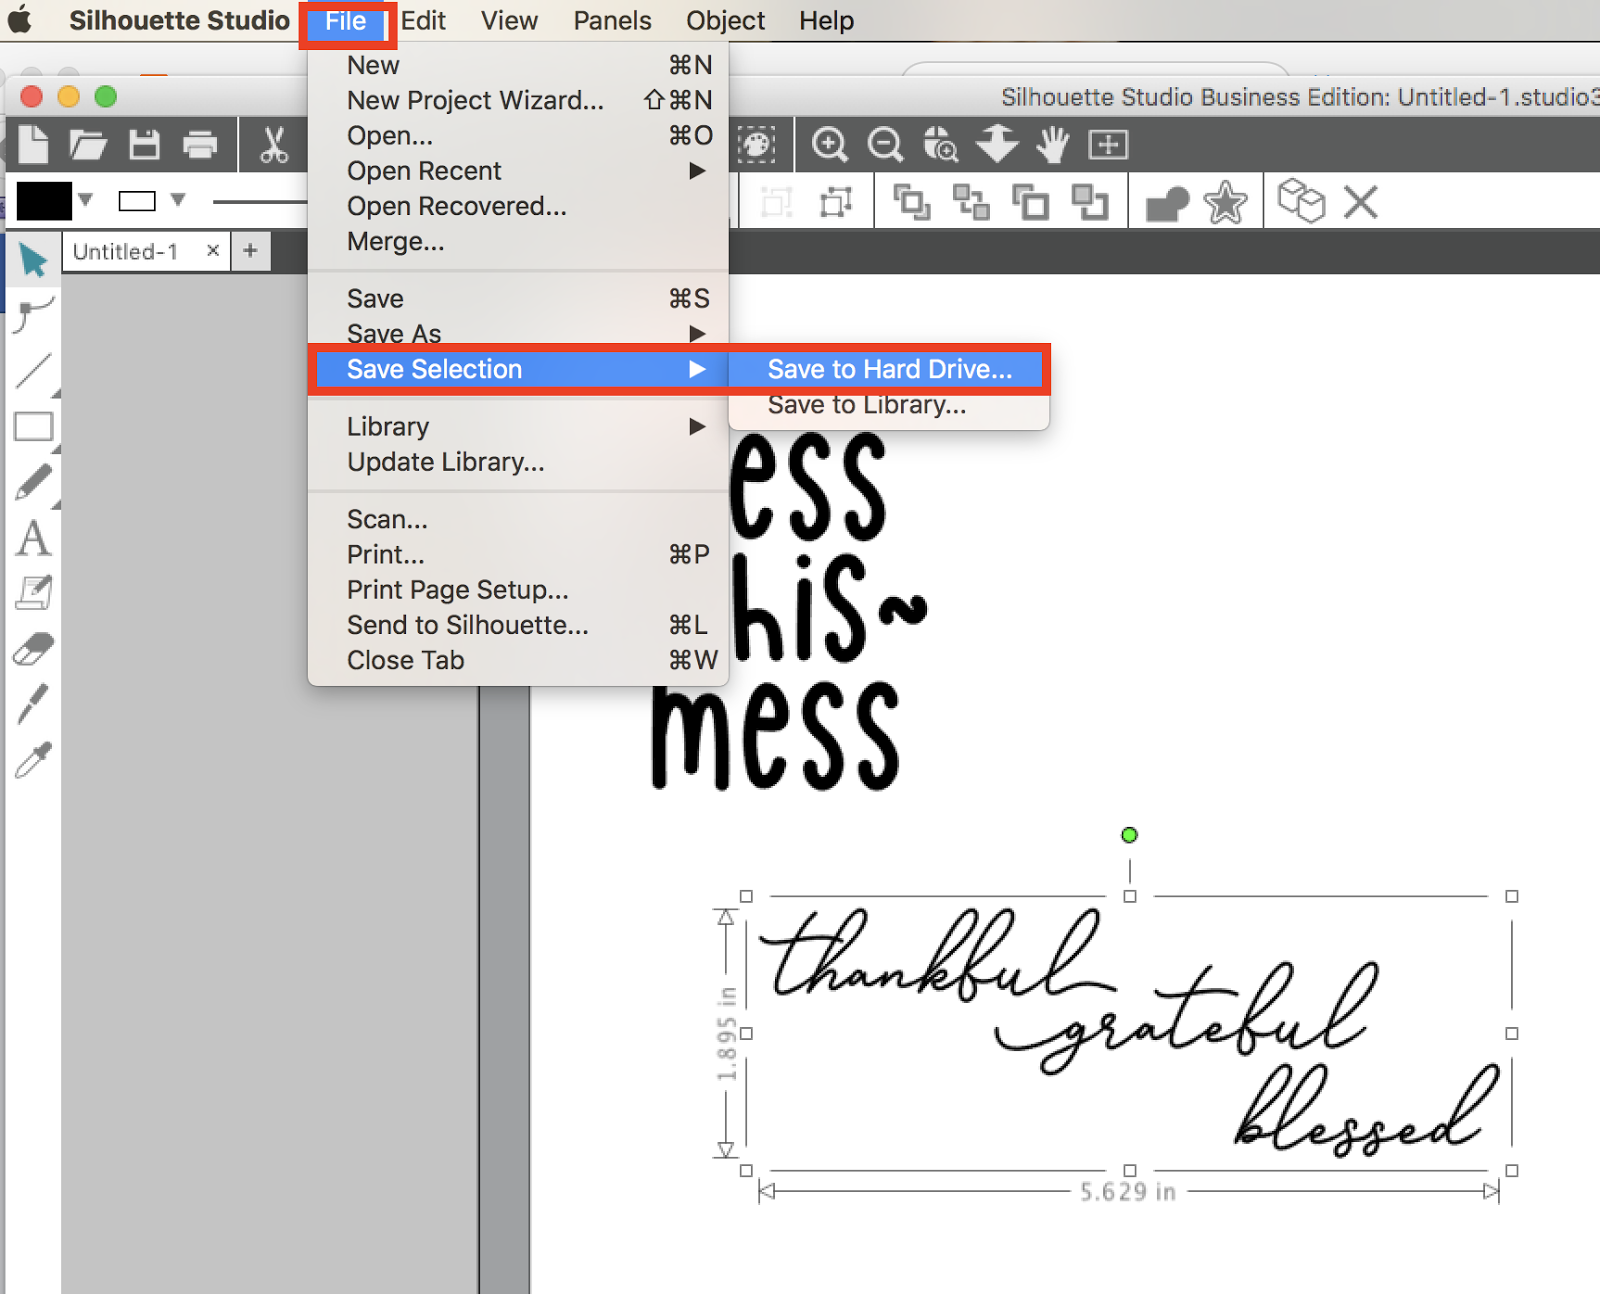This screenshot has height=1294, width=1600.
Task: Open the Apple menu
Action: 19,19
